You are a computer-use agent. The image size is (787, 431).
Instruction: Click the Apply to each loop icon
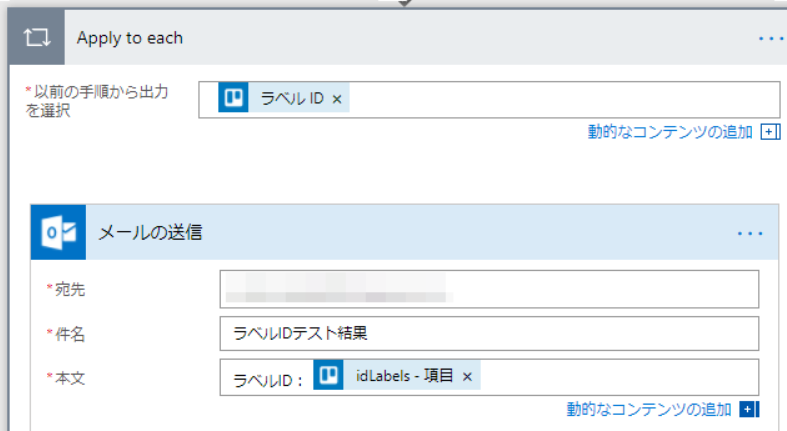click(x=37, y=38)
